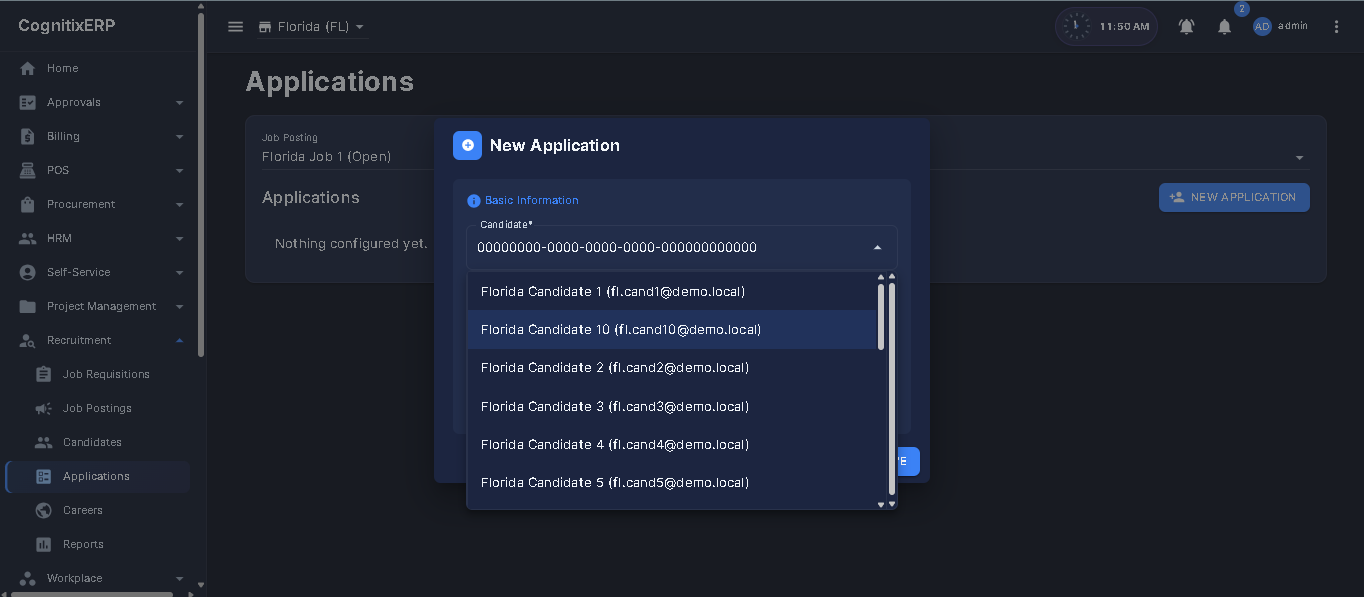The width and height of the screenshot is (1364, 597).
Task: Expand the Self-Service menu arrow
Action: pos(180,273)
